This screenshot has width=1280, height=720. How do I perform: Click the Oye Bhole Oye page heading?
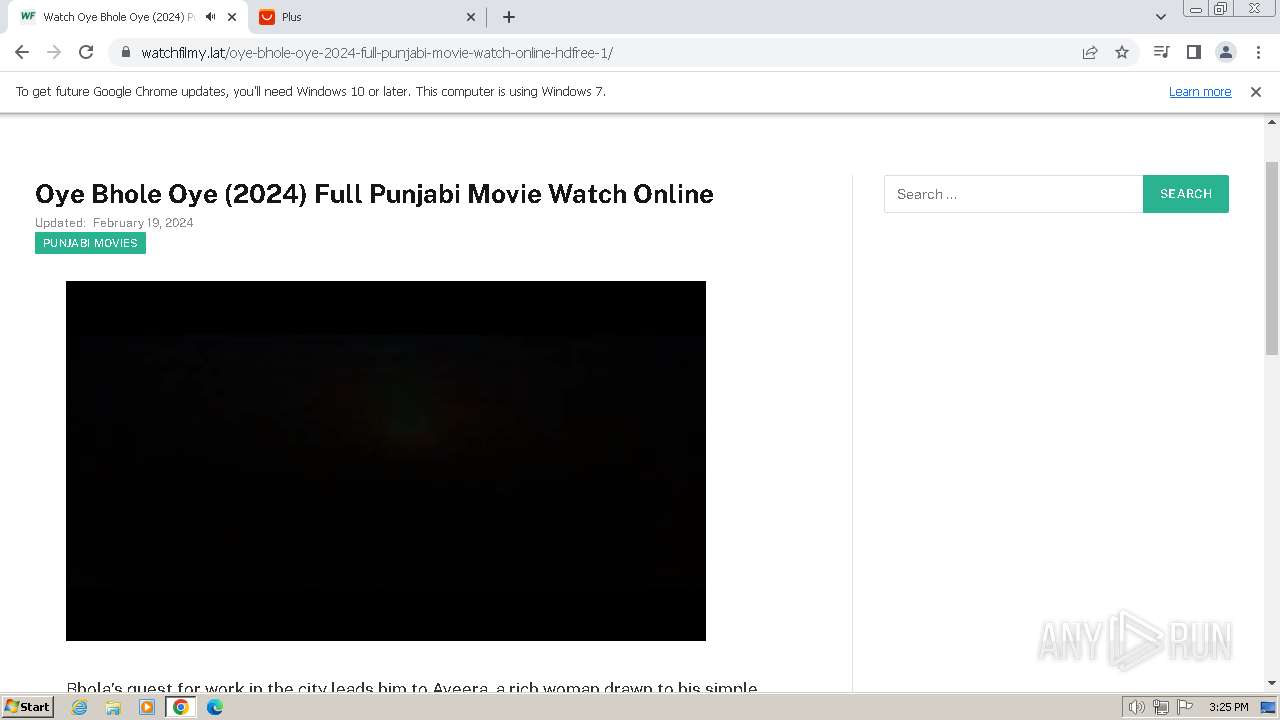(x=374, y=194)
